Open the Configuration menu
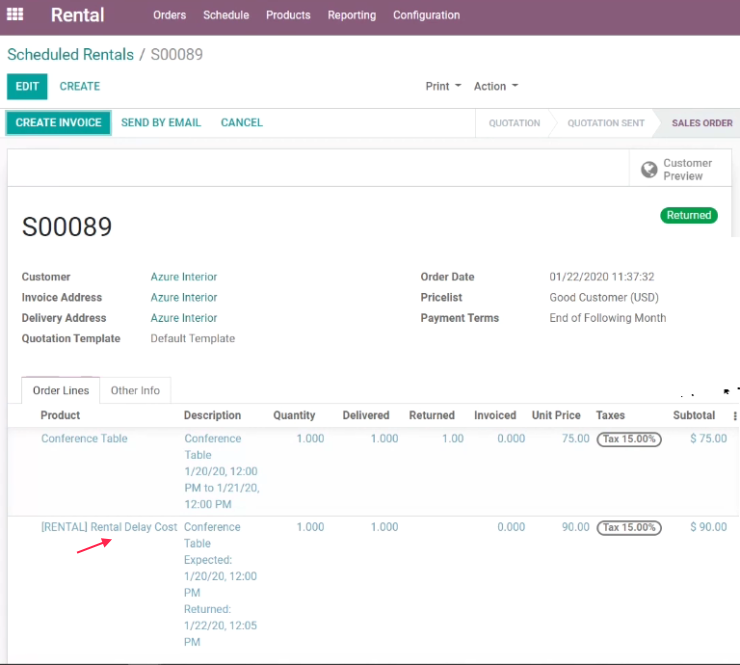Screen dimensions: 740x665 click(427, 15)
